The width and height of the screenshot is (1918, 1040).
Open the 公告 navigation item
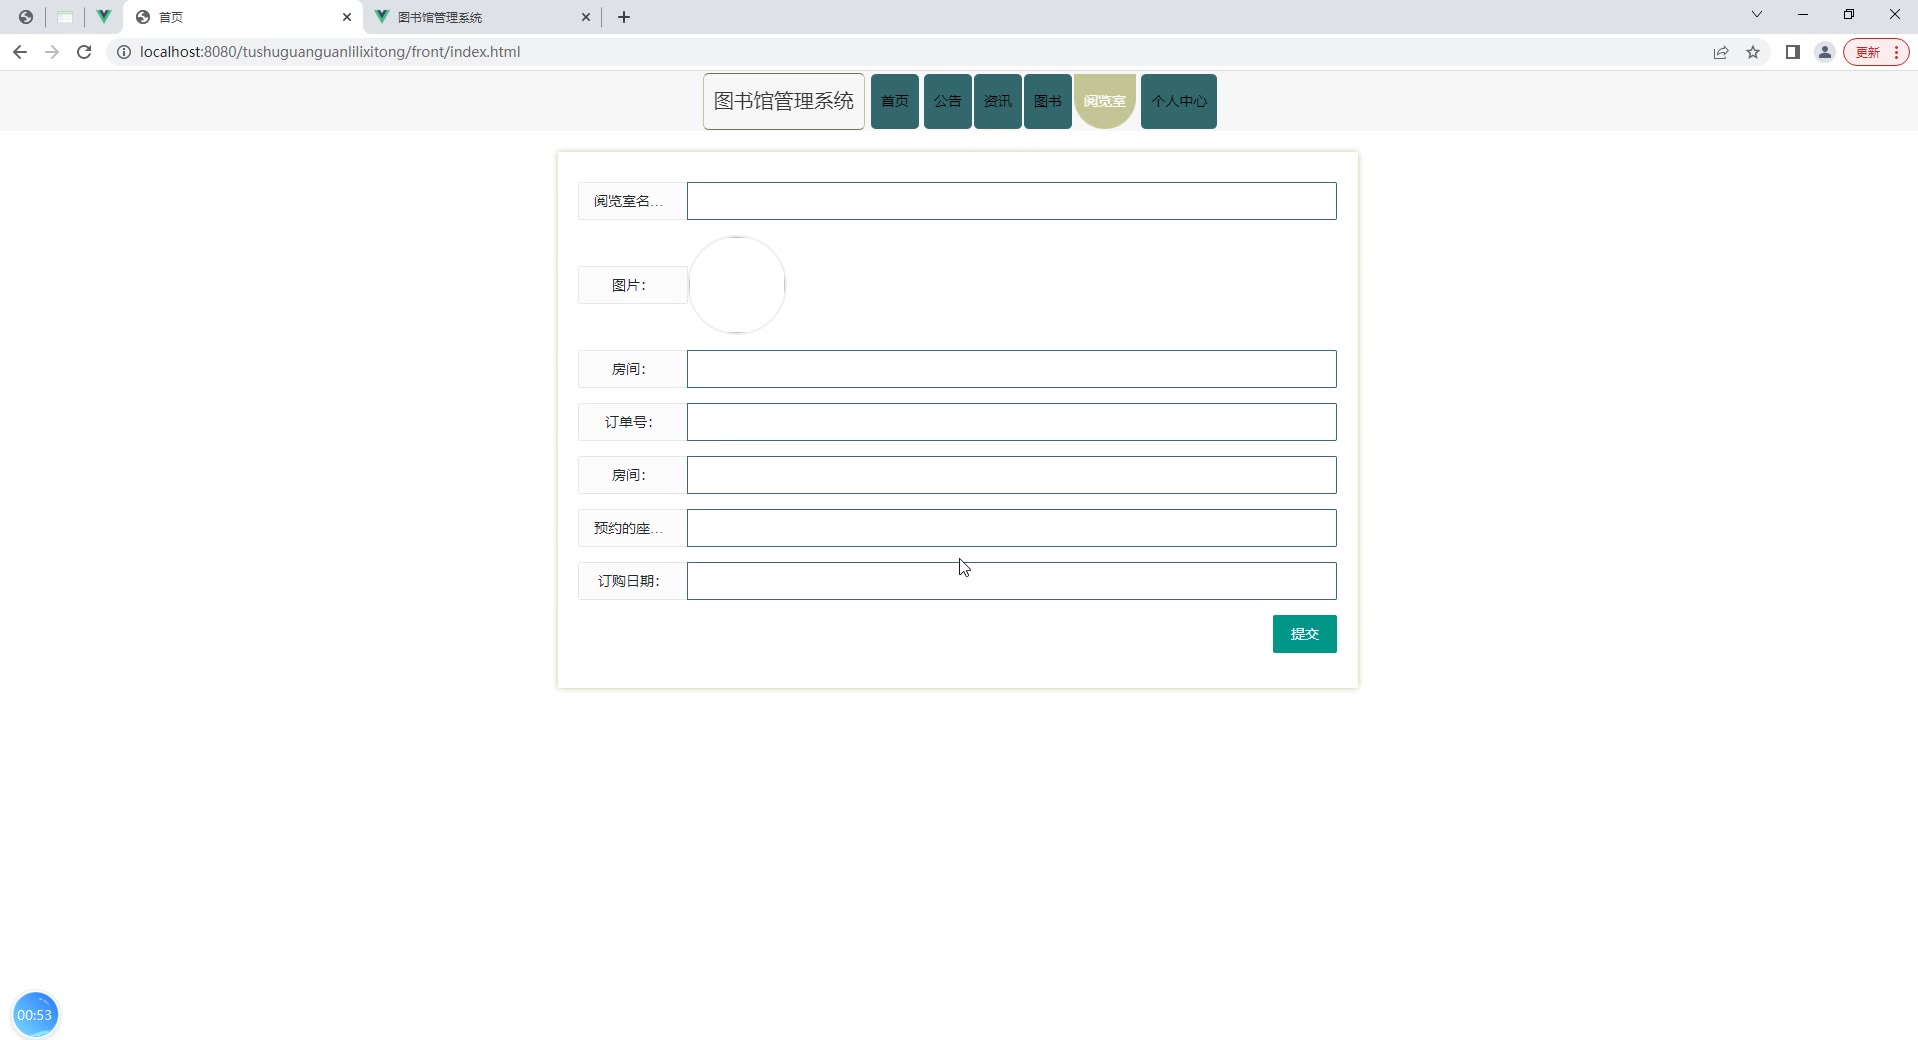coord(948,101)
